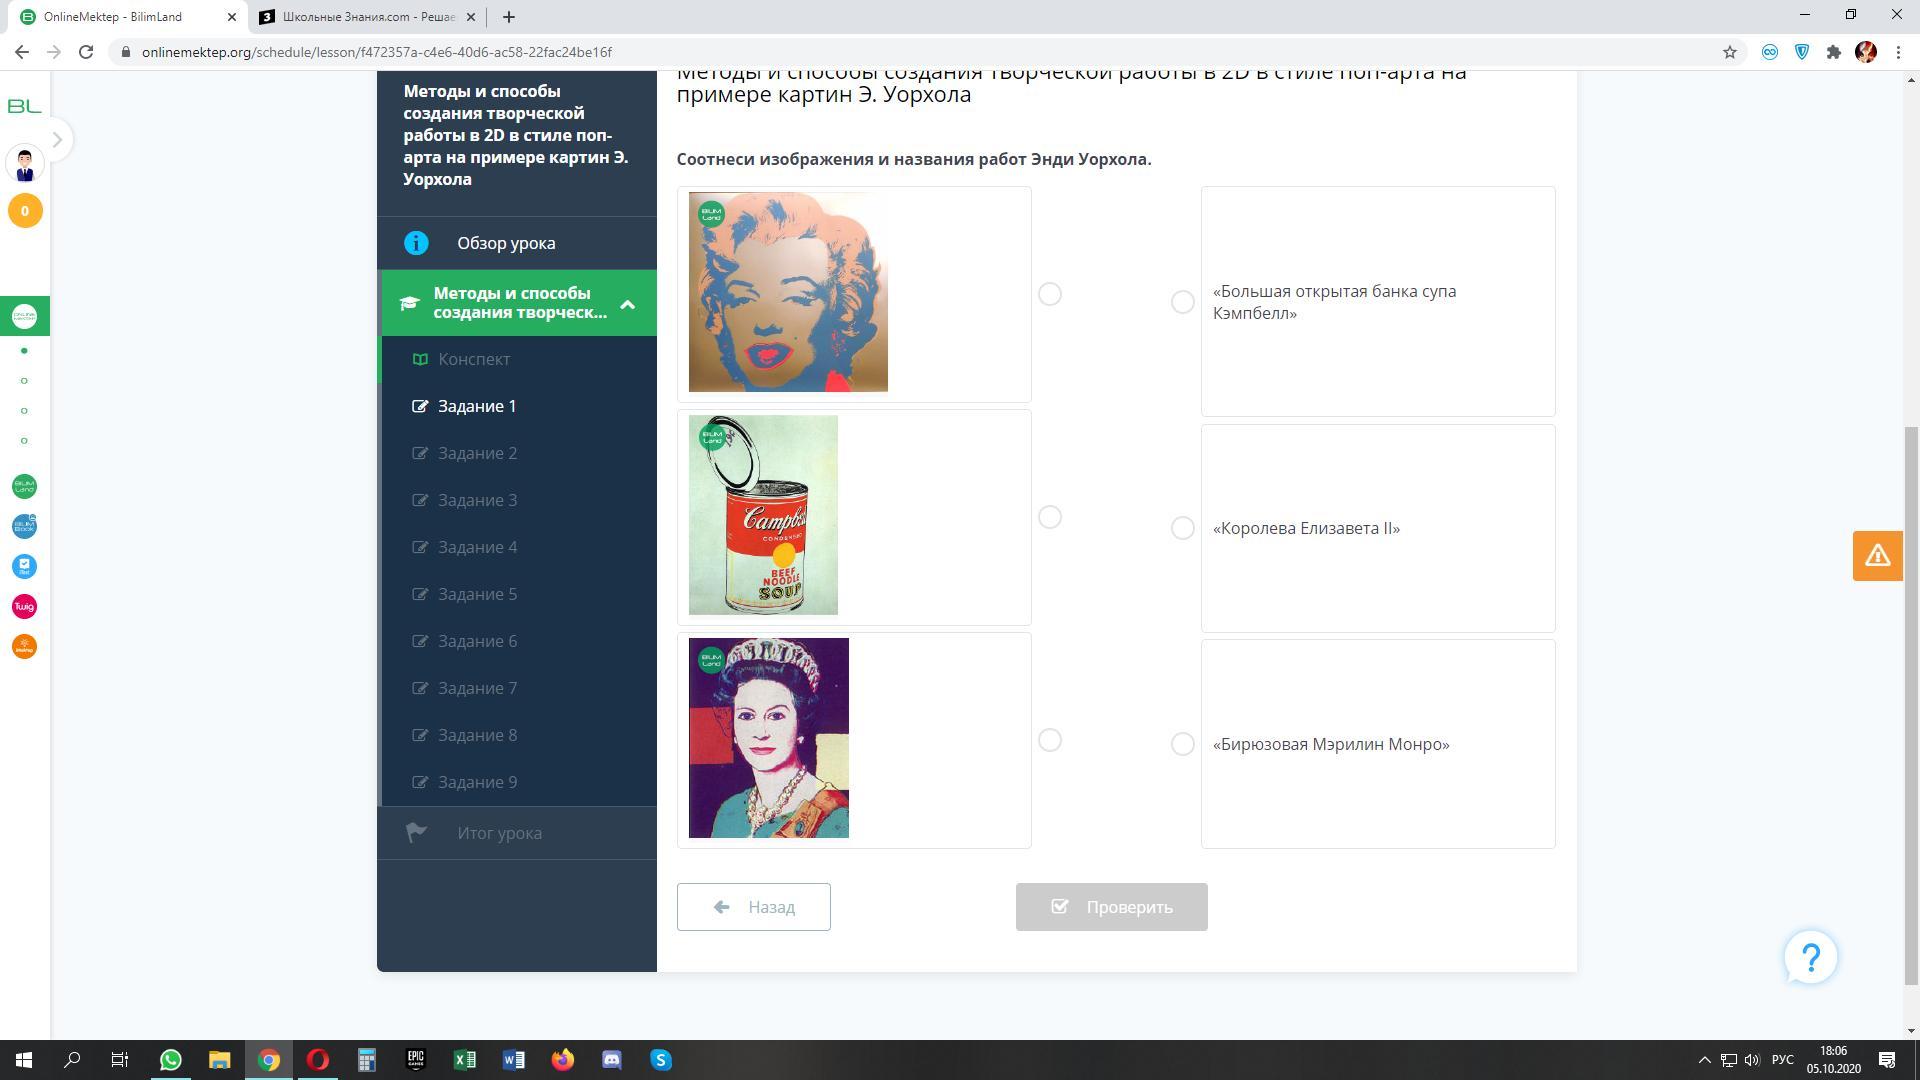Select Задание 4
The height and width of the screenshot is (1080, 1920).
477,547
